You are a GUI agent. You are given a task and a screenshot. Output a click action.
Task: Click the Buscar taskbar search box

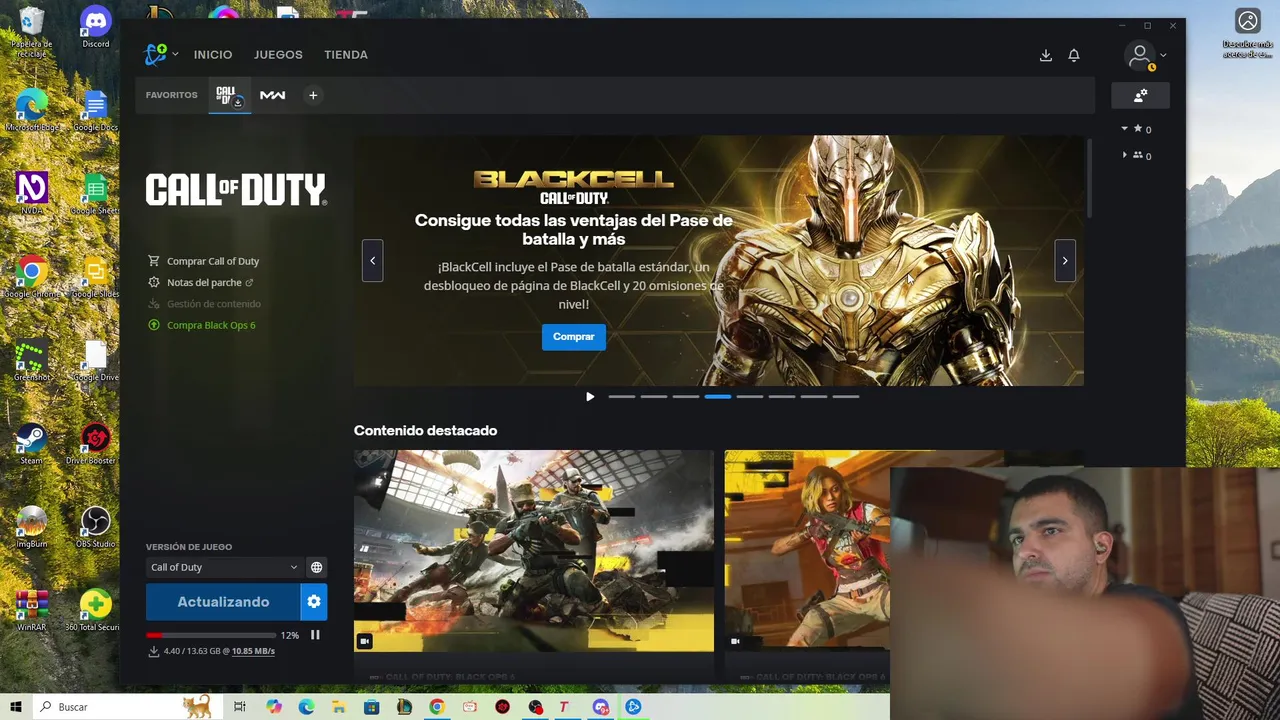coord(128,707)
